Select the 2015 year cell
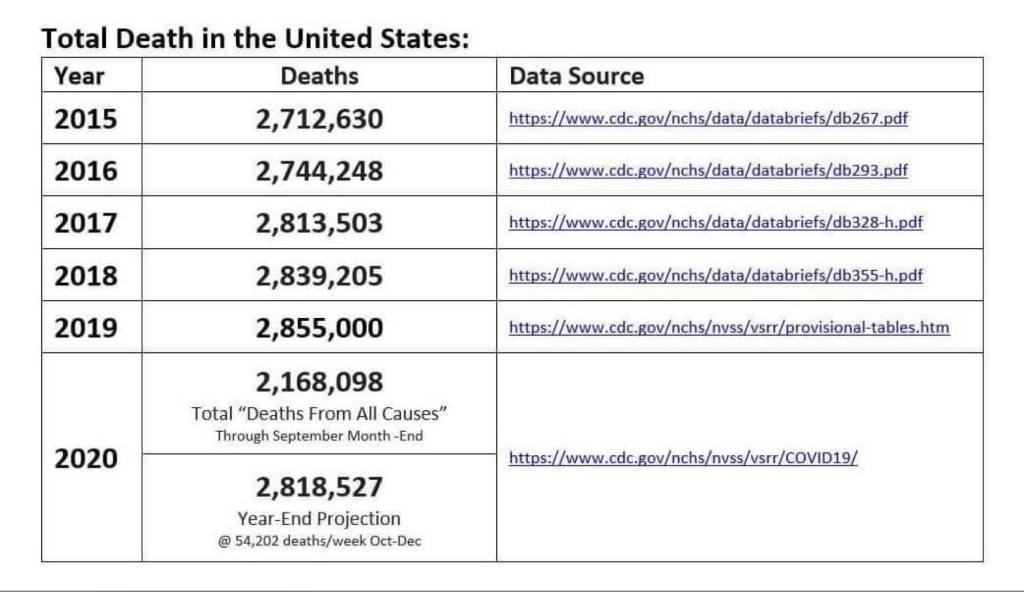This screenshot has width=1024, height=592. click(x=85, y=119)
